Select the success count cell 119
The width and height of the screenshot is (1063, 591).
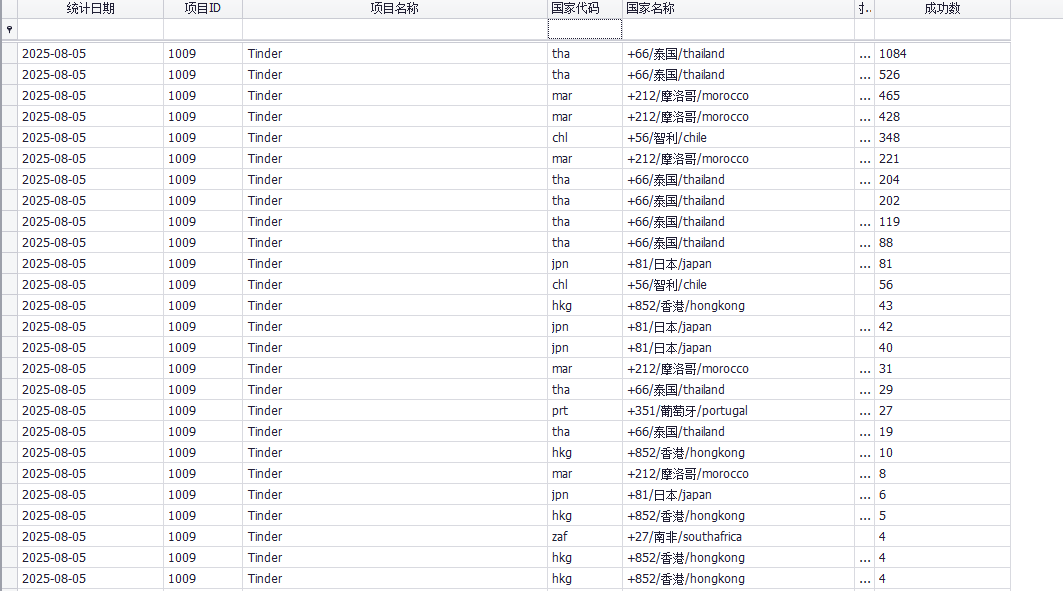(942, 222)
